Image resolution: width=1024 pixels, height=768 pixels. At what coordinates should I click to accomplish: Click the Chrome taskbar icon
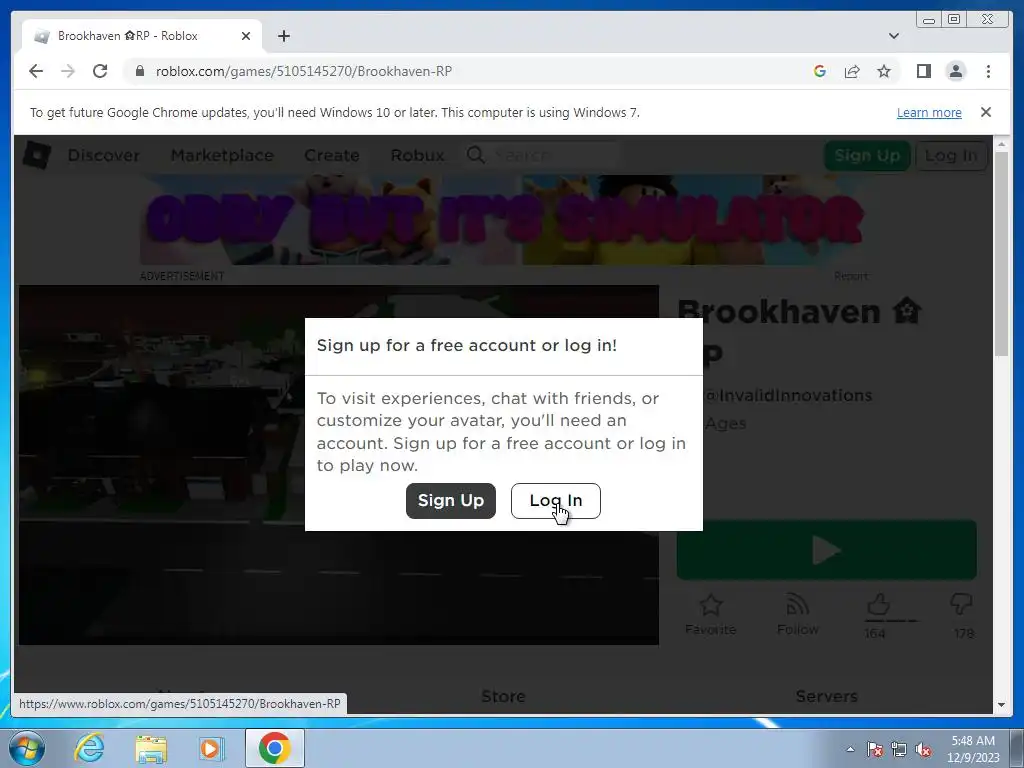(x=274, y=748)
